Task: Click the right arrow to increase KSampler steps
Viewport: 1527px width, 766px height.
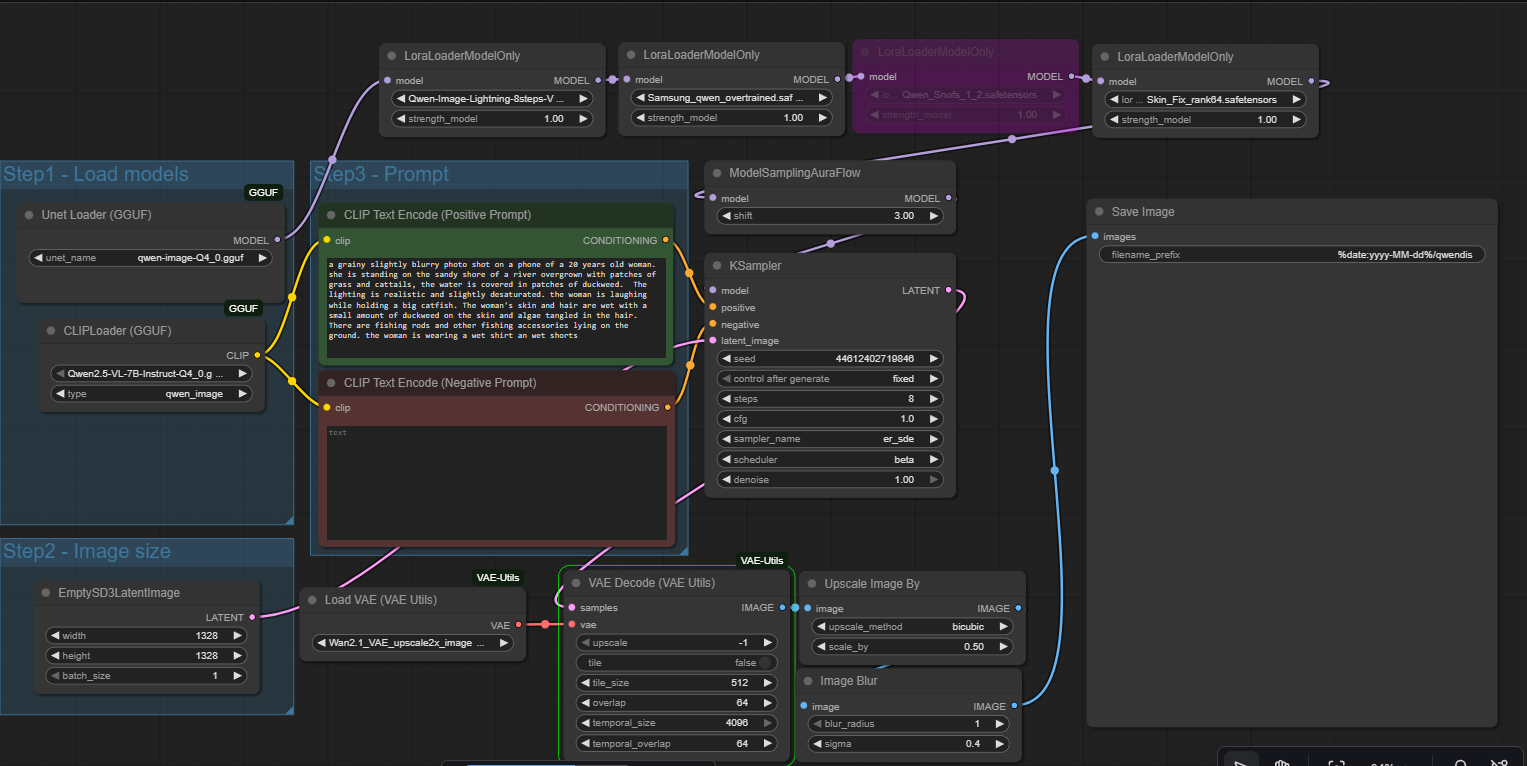Action: (x=934, y=399)
